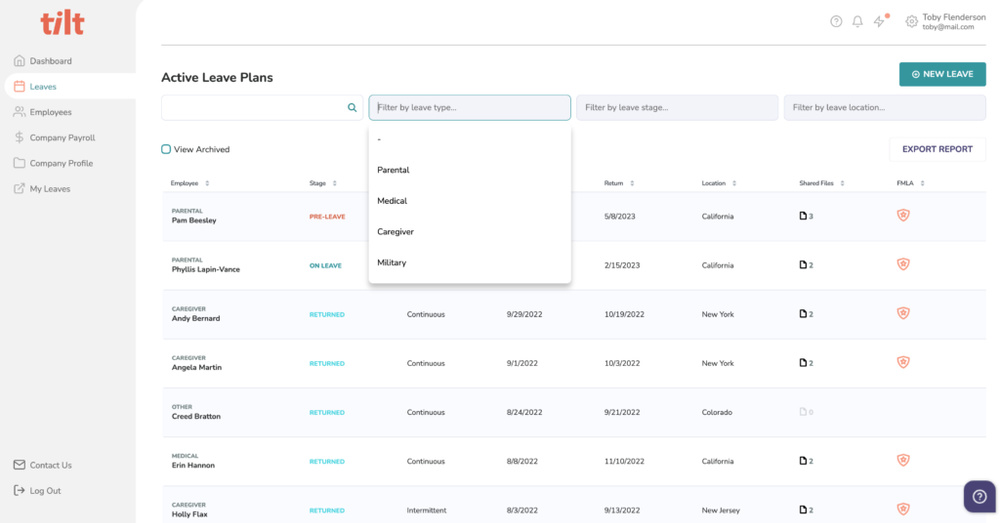Click the 11/10/2022 return date cell
Viewport: 1000px width, 523px height.
click(x=624, y=461)
